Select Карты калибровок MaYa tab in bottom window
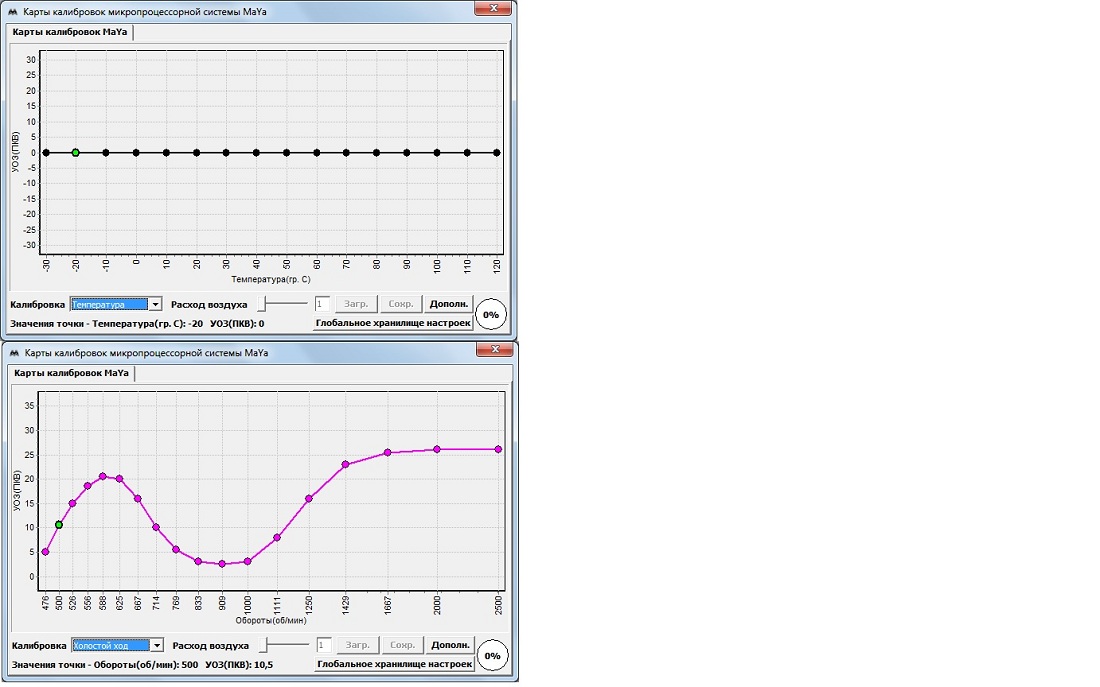 (x=70, y=373)
